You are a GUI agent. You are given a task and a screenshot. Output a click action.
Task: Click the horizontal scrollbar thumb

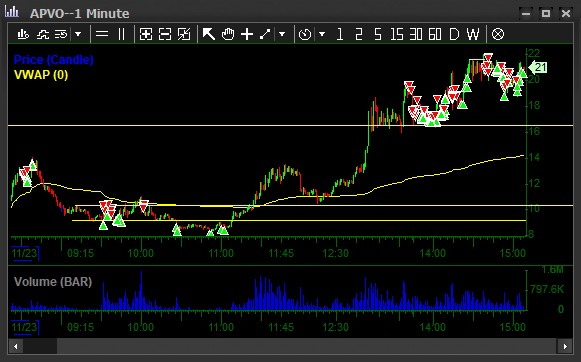tap(40, 346)
